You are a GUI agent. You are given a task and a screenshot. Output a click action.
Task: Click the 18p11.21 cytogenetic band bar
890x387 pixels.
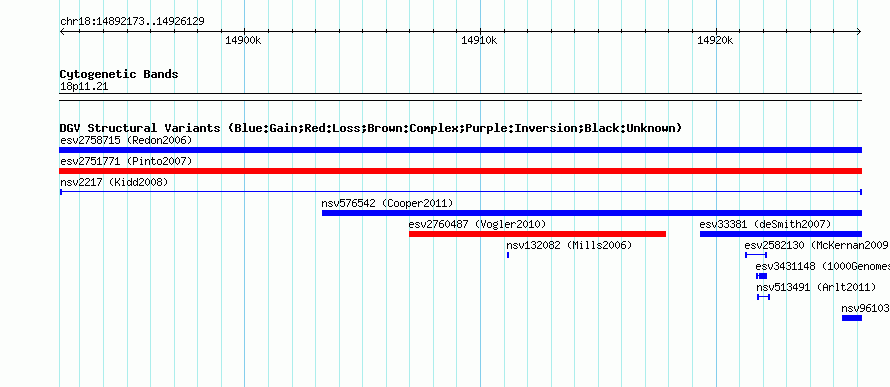point(460,97)
